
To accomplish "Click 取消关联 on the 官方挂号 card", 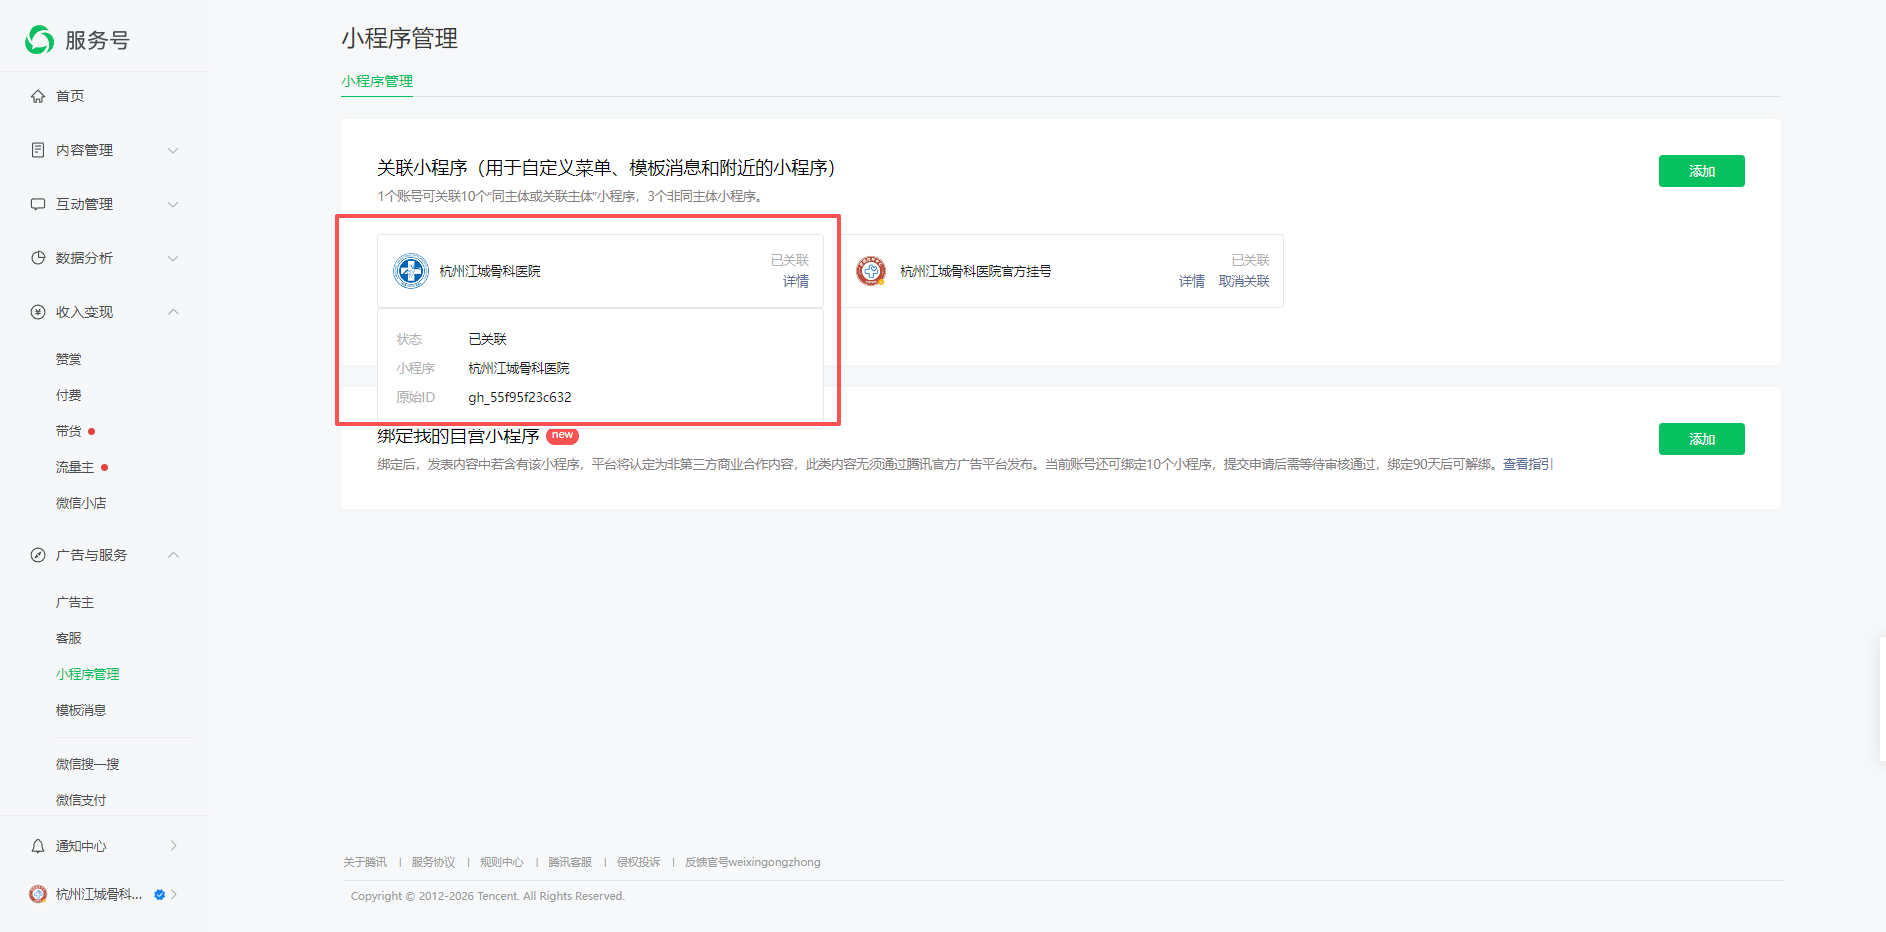I will [1244, 281].
